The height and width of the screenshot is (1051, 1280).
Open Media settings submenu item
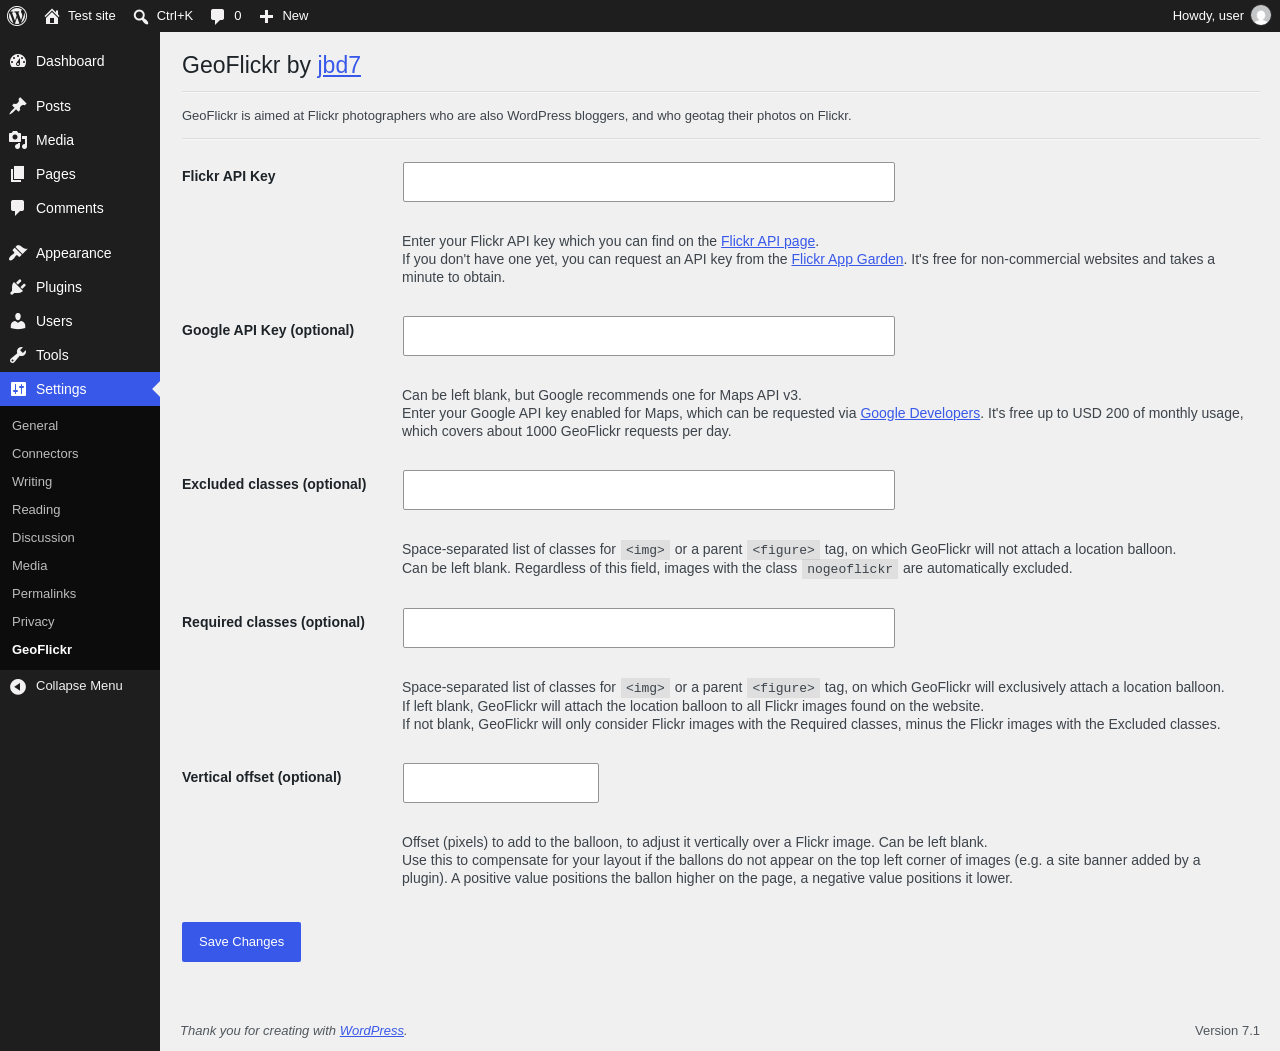click(30, 566)
